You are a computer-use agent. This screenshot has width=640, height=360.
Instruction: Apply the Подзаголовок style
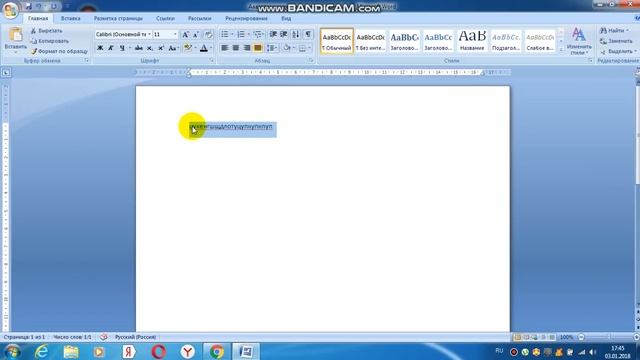pos(506,41)
